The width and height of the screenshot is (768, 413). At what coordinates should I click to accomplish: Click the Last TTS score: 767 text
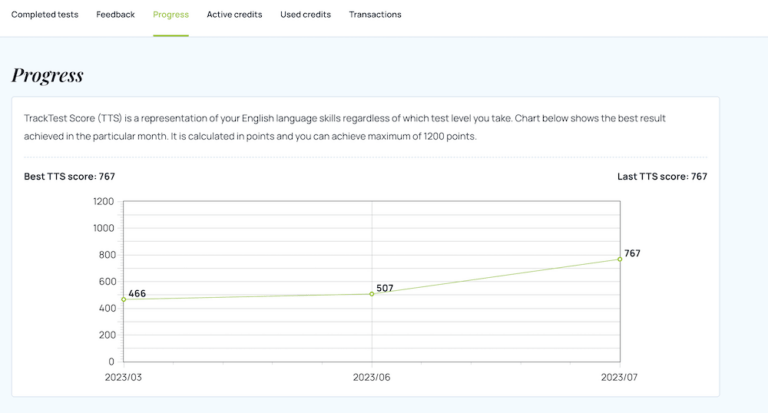click(662, 176)
